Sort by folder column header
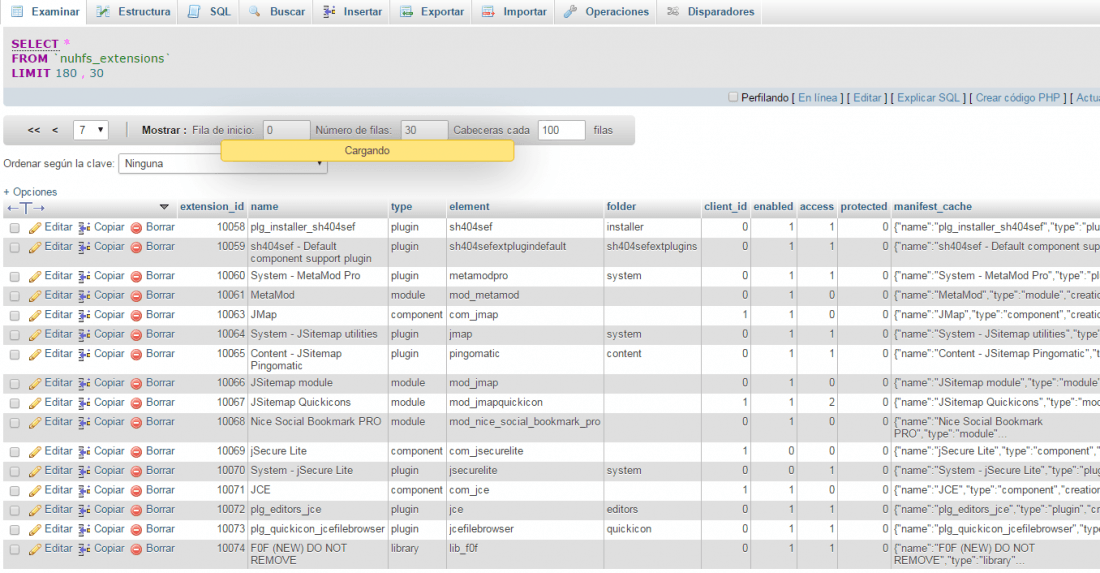Viewport: 1100px width, 573px height. 622,207
